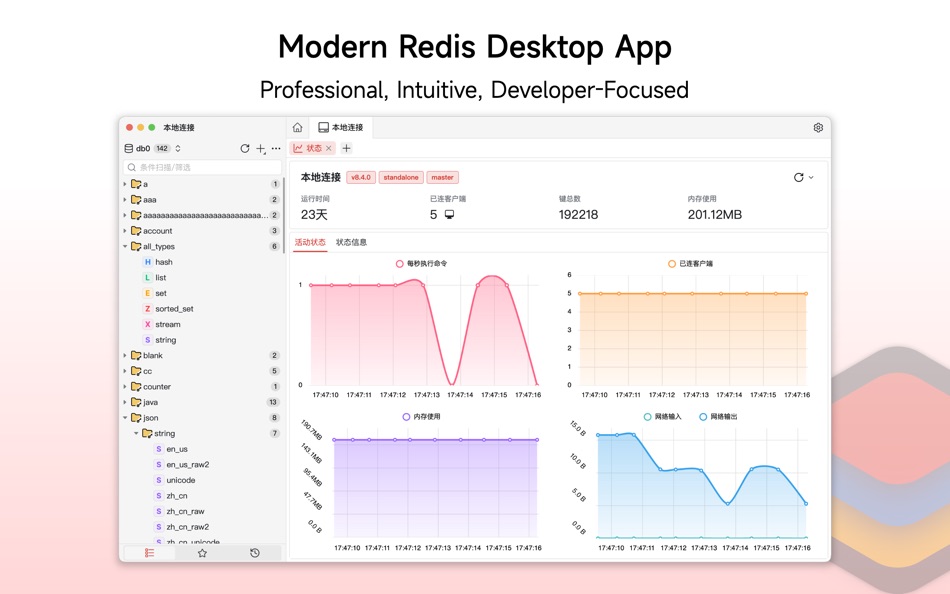Image resolution: width=950 pixels, height=594 pixels.
Task: Open the db0 database selector
Action: tap(146, 148)
